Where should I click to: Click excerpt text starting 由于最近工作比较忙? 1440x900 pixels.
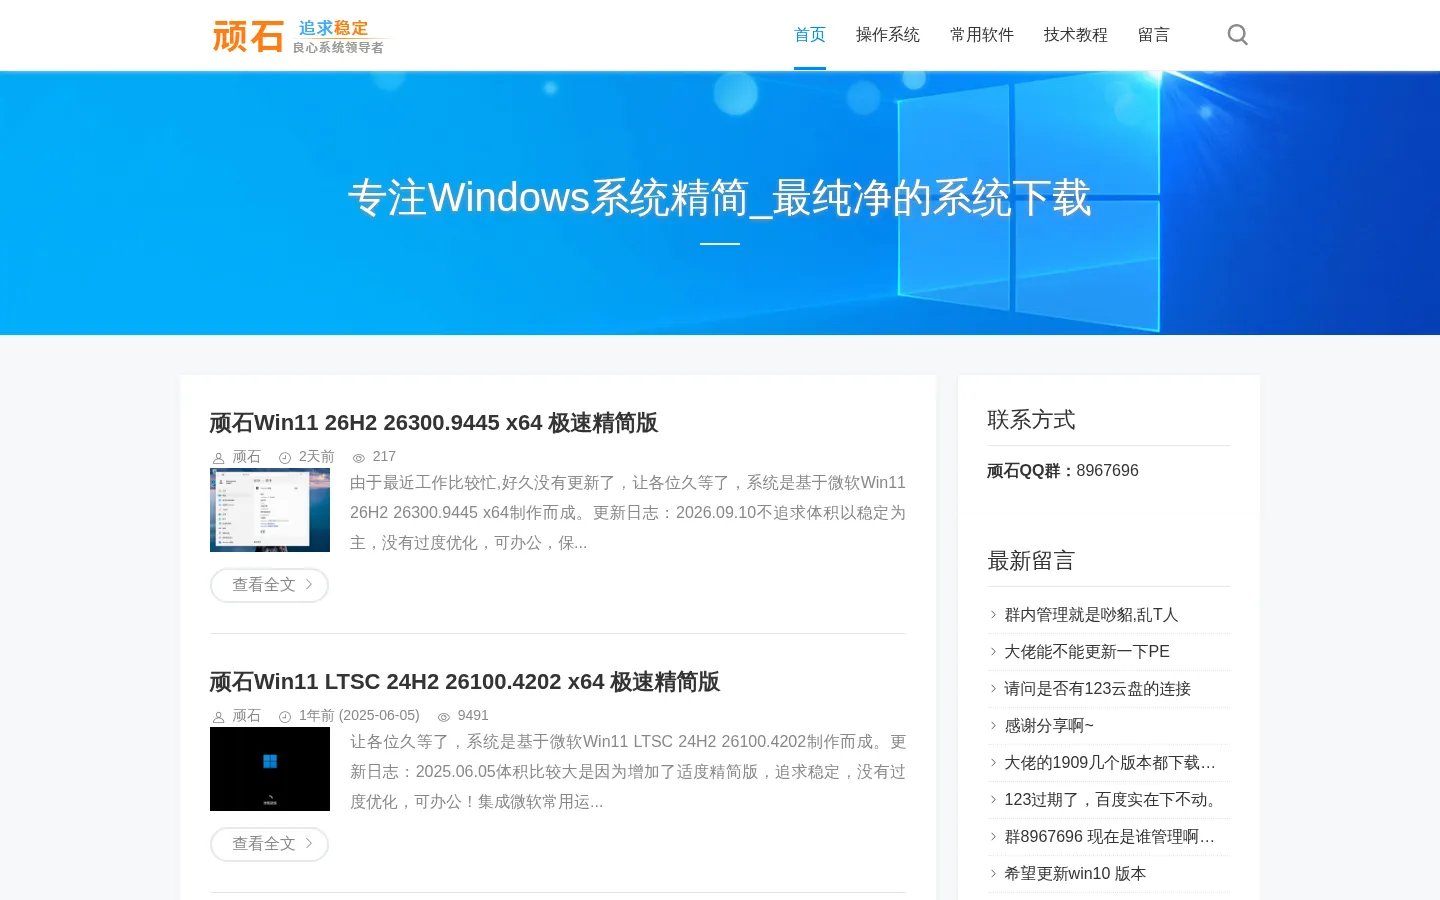[x=628, y=513]
